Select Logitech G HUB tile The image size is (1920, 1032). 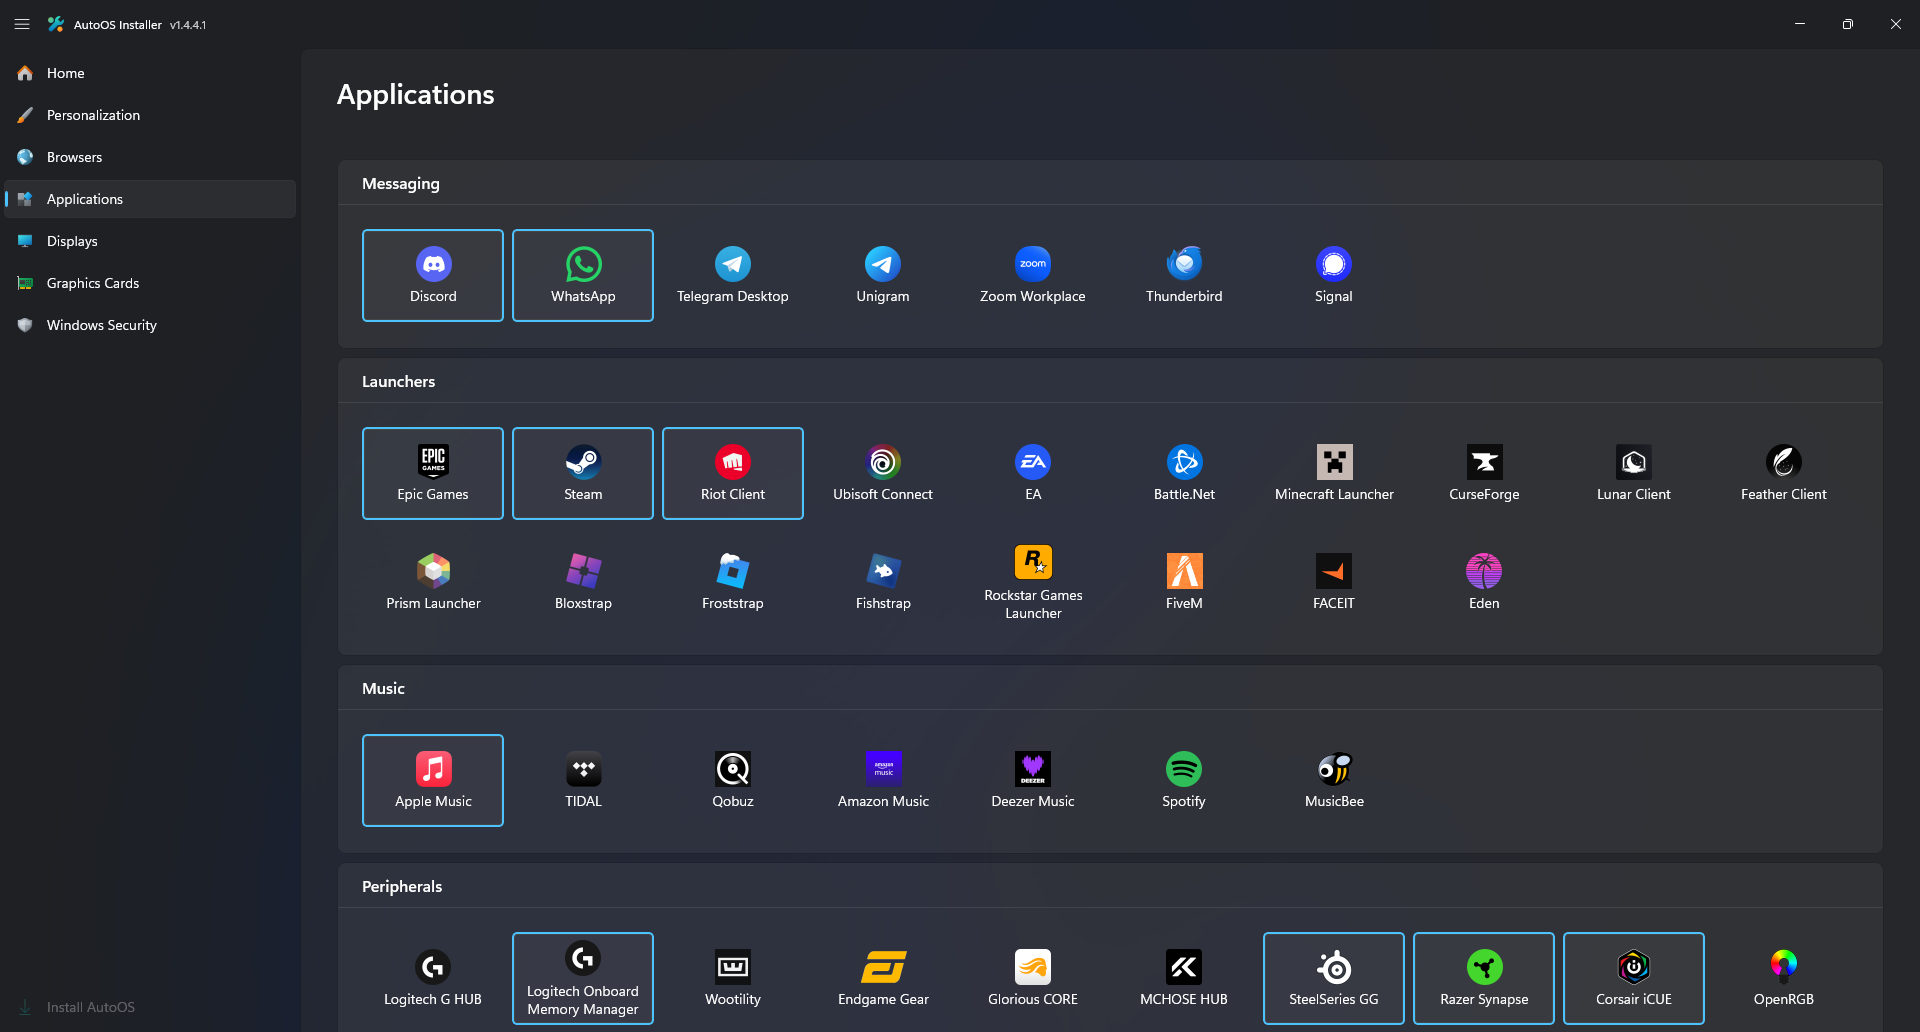[x=433, y=978]
